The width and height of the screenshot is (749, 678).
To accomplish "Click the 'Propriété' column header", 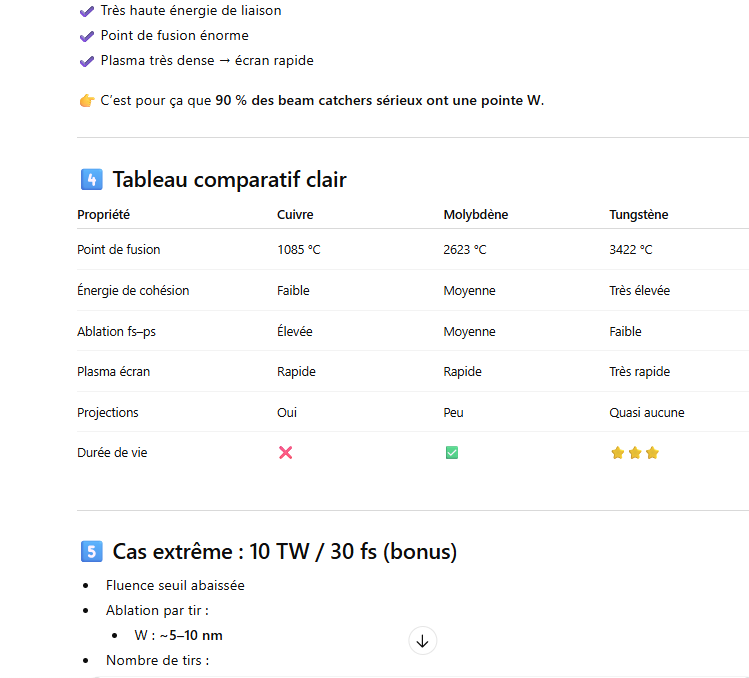I will coord(103,215).
